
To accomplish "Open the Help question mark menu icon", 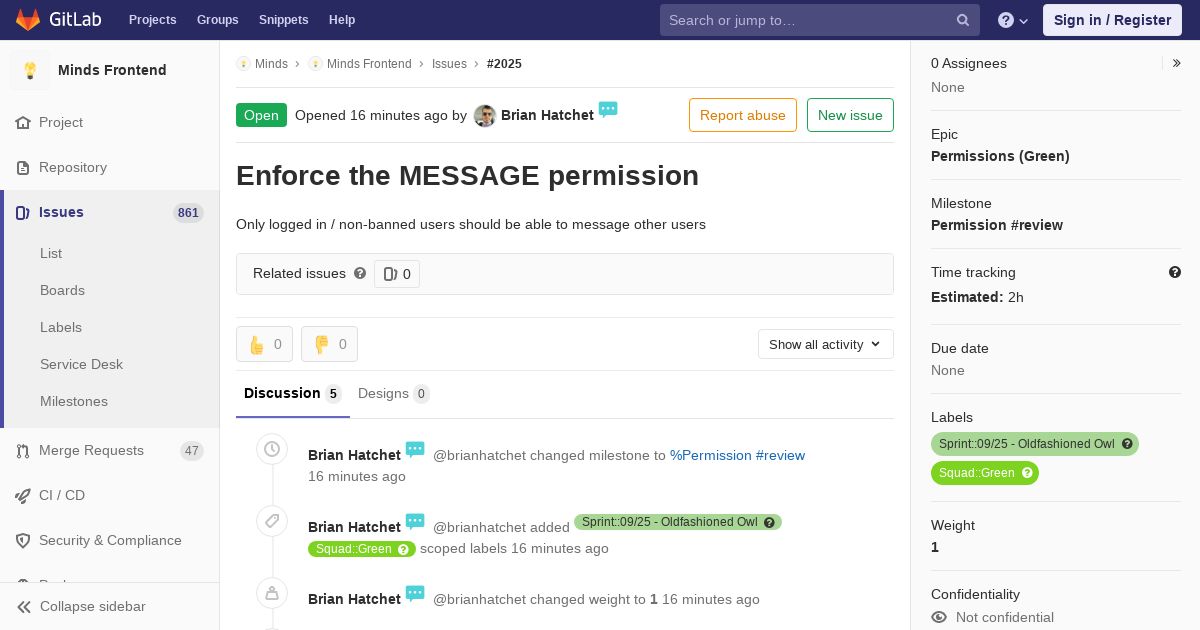I will coord(1006,20).
